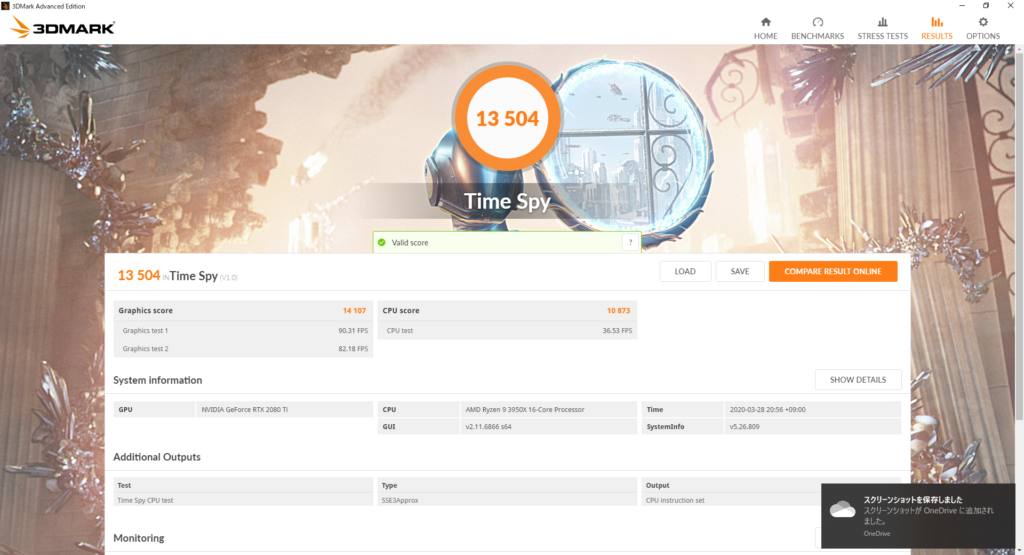Viewport: 1024px width, 555px height.
Task: Click 13 504 in Time Spy heading
Action: pyautogui.click(x=138, y=275)
